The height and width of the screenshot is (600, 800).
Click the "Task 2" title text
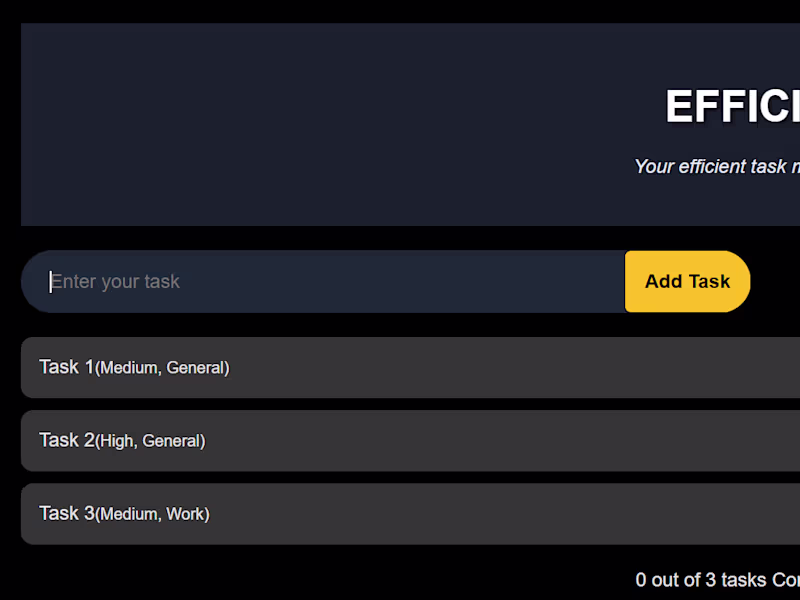pyautogui.click(x=66, y=440)
